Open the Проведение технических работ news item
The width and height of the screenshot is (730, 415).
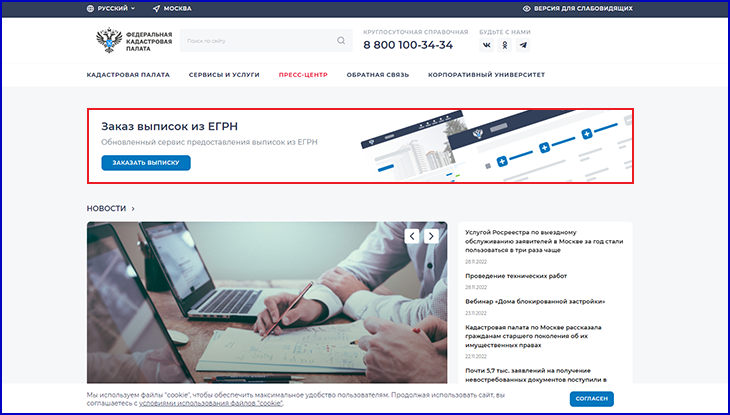516,275
